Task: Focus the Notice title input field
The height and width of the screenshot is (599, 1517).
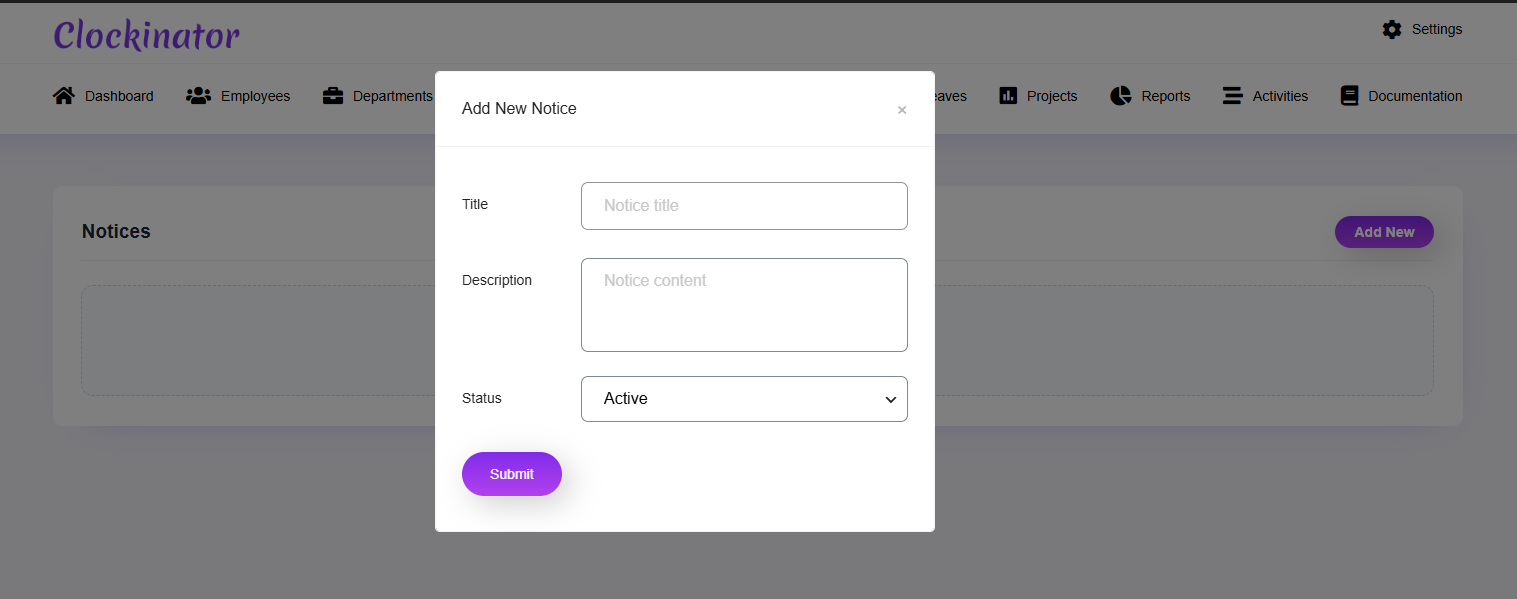Action: [744, 206]
